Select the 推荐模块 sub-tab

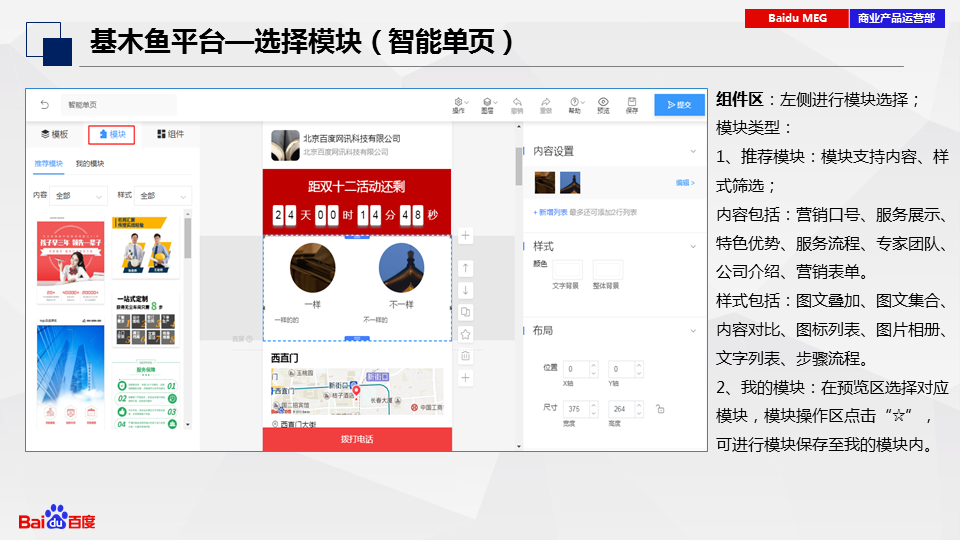[x=48, y=163]
